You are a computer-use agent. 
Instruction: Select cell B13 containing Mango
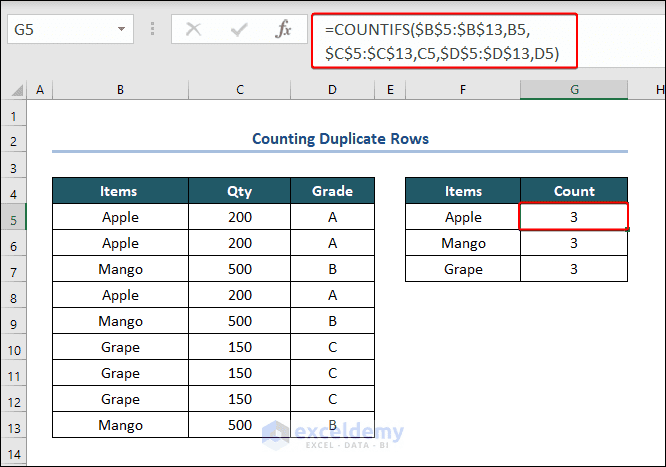tap(121, 425)
